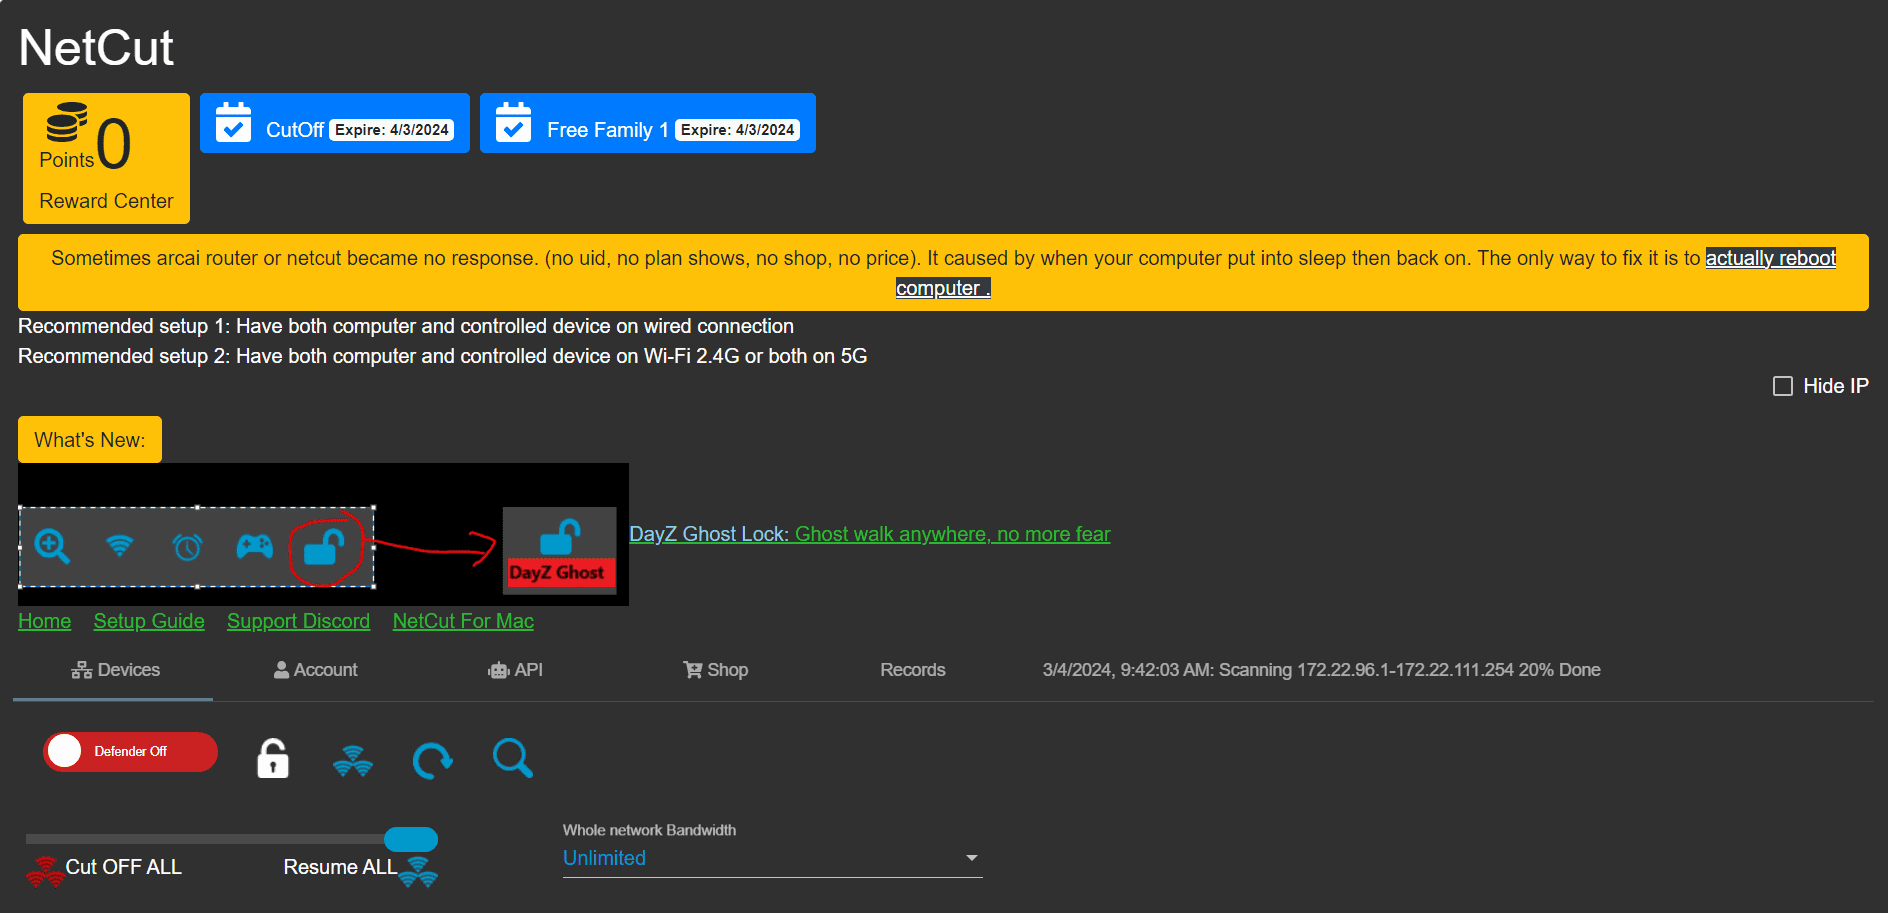Switch to the Account tab
The image size is (1888, 913).
[315, 670]
